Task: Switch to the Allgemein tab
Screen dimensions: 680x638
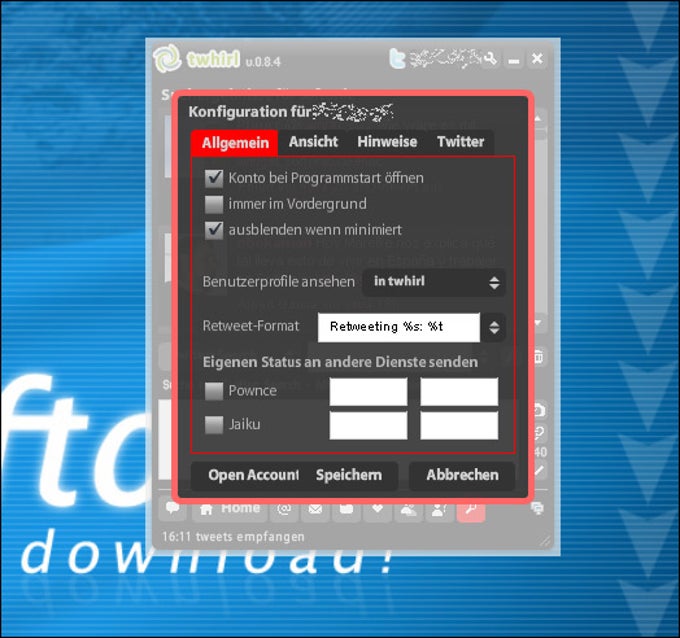Action: (235, 143)
